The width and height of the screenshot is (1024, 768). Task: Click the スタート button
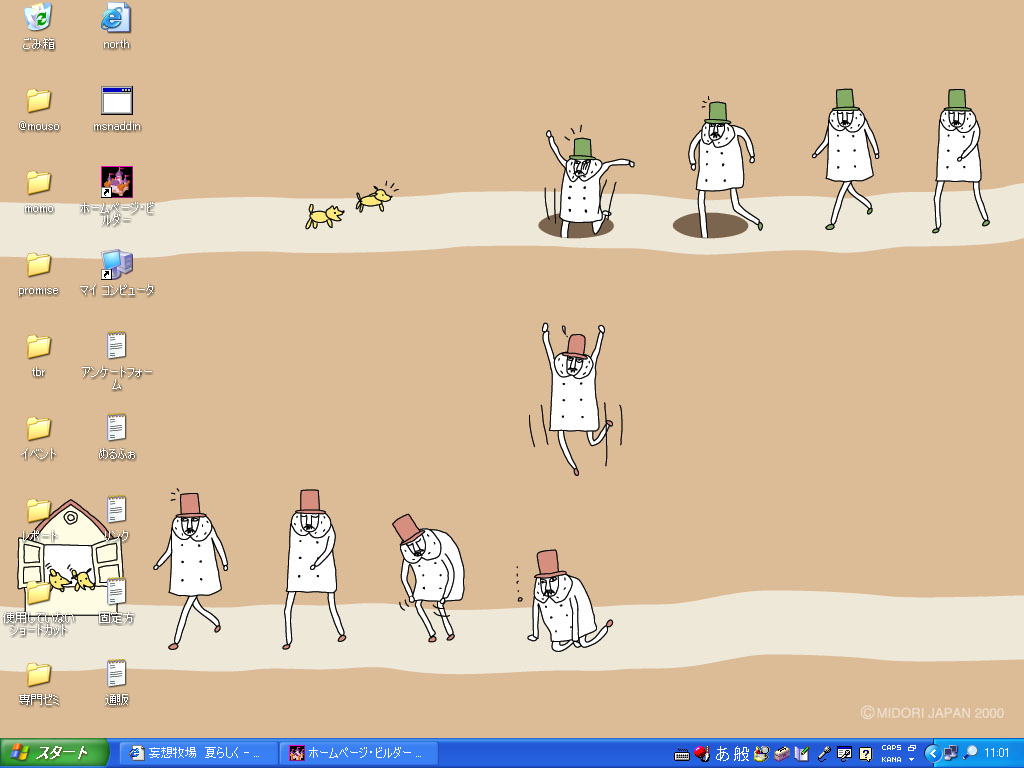54,753
